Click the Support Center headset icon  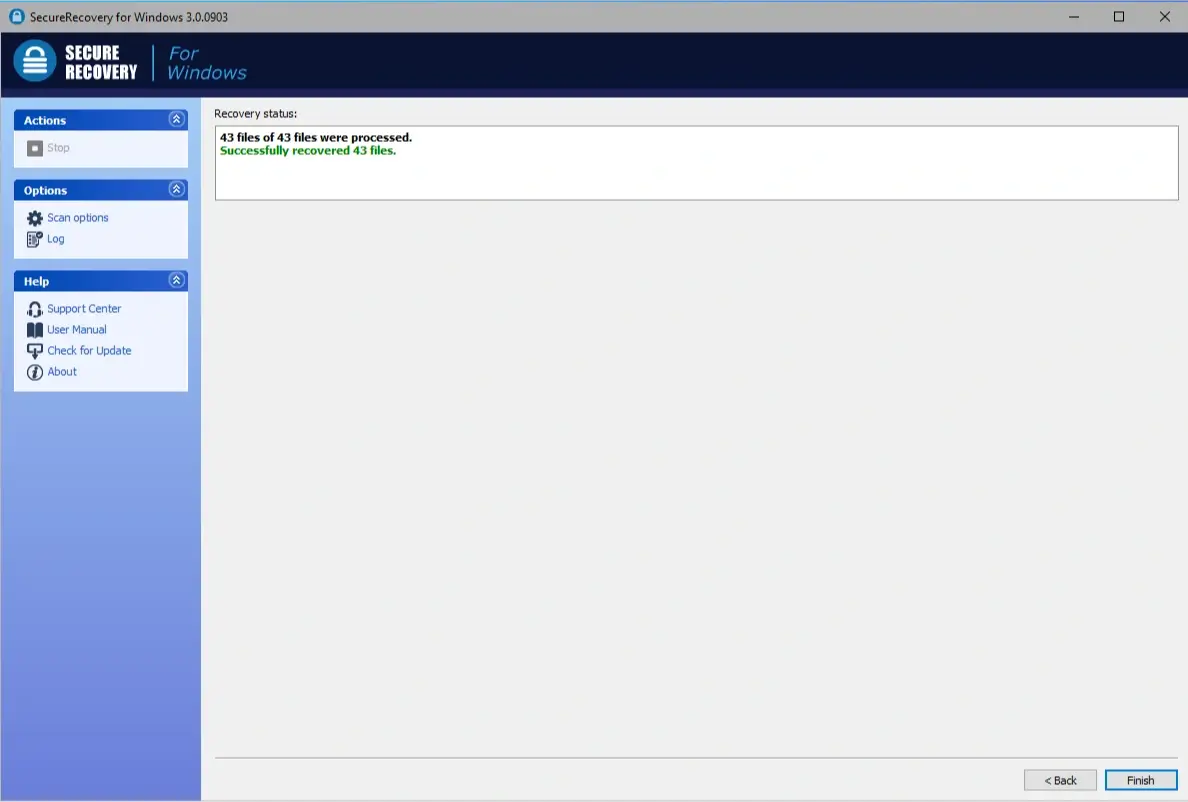tap(34, 308)
